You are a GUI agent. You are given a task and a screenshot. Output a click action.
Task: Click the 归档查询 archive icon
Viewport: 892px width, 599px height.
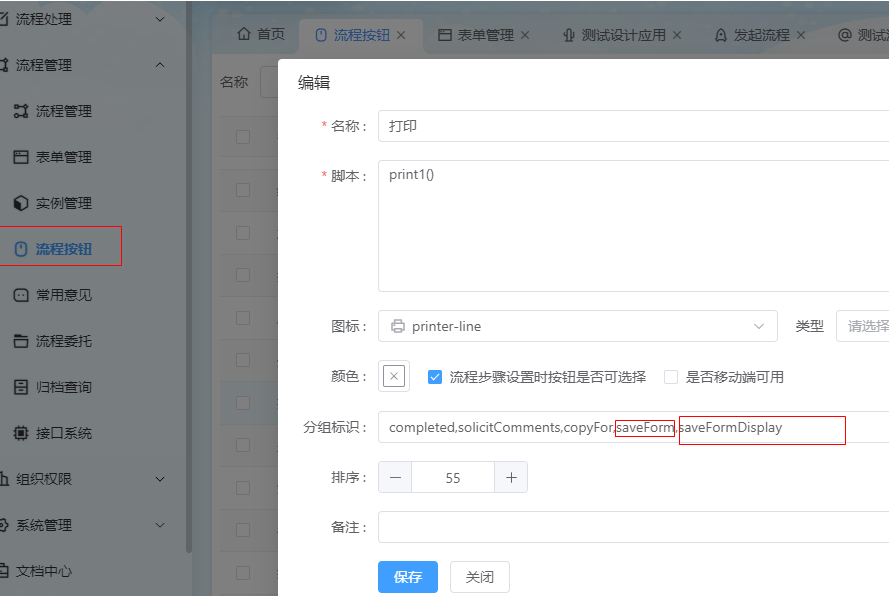[21, 387]
